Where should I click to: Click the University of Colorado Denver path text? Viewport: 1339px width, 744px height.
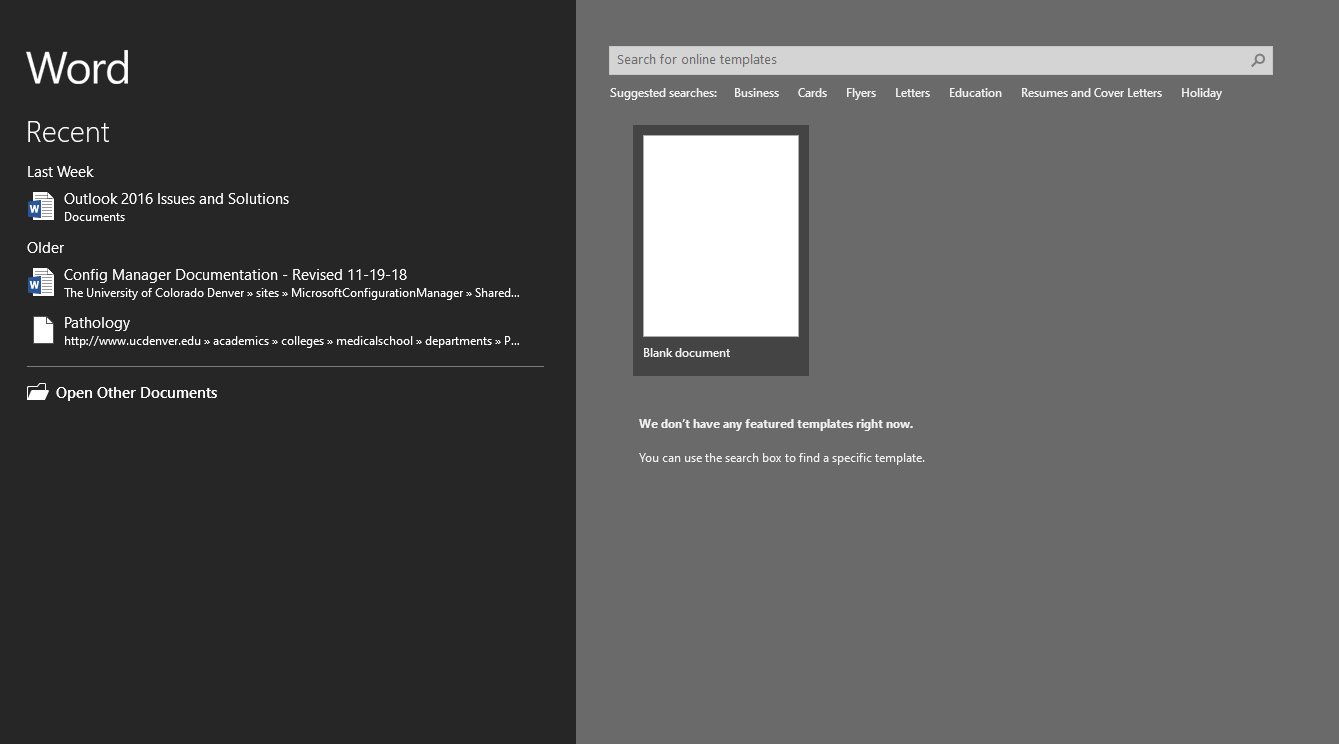tap(292, 293)
